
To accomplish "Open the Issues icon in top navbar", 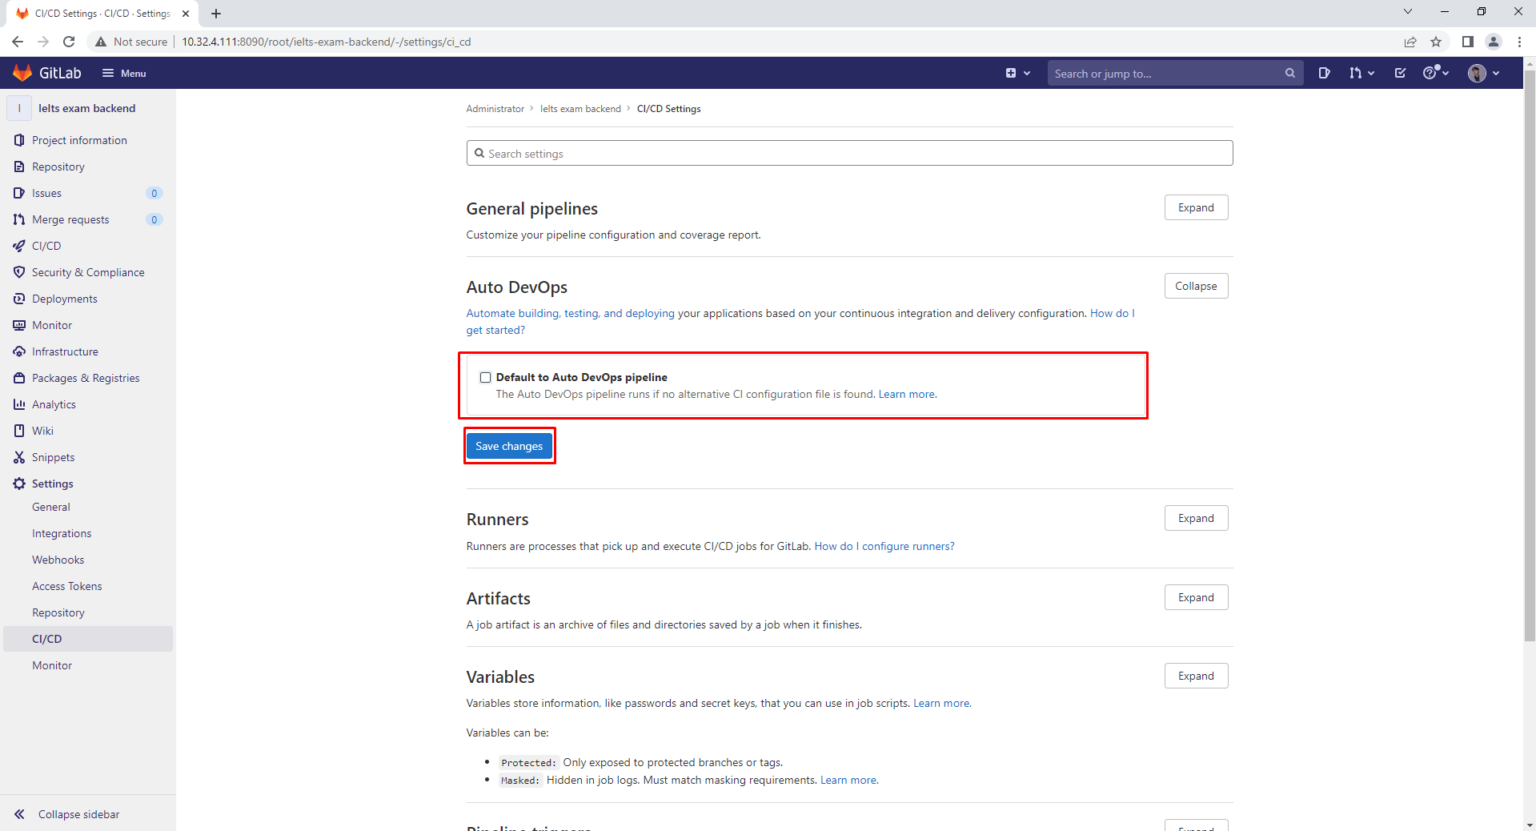I will coord(1324,73).
